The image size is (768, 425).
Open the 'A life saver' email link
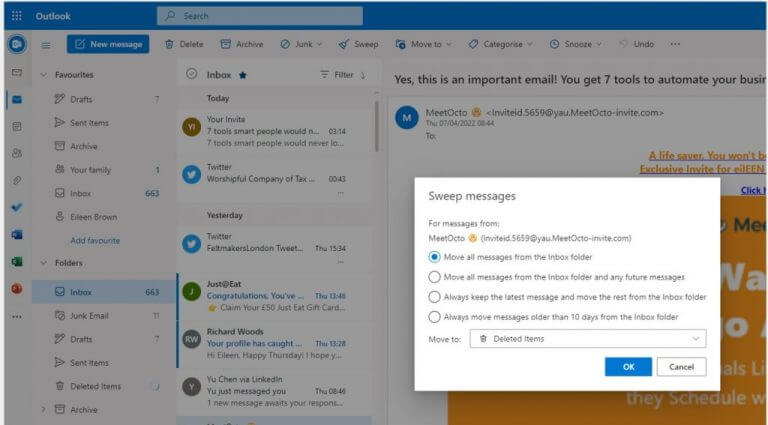[x=707, y=156]
